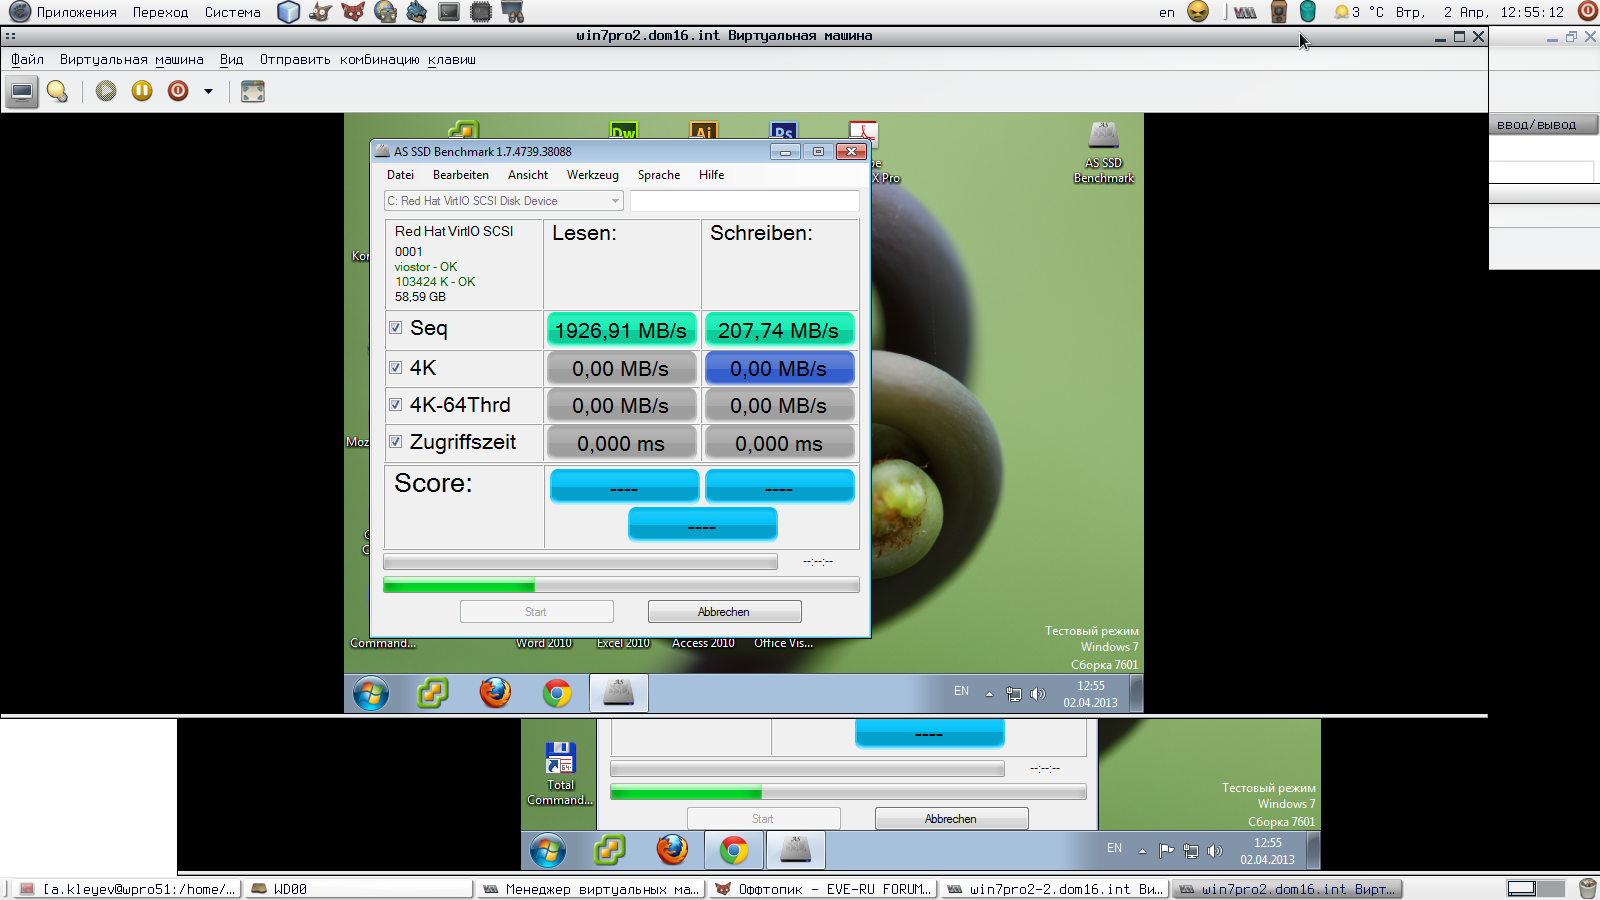Viewport: 1600px width, 900px height.
Task: Open the Вид menu
Action: tap(231, 60)
